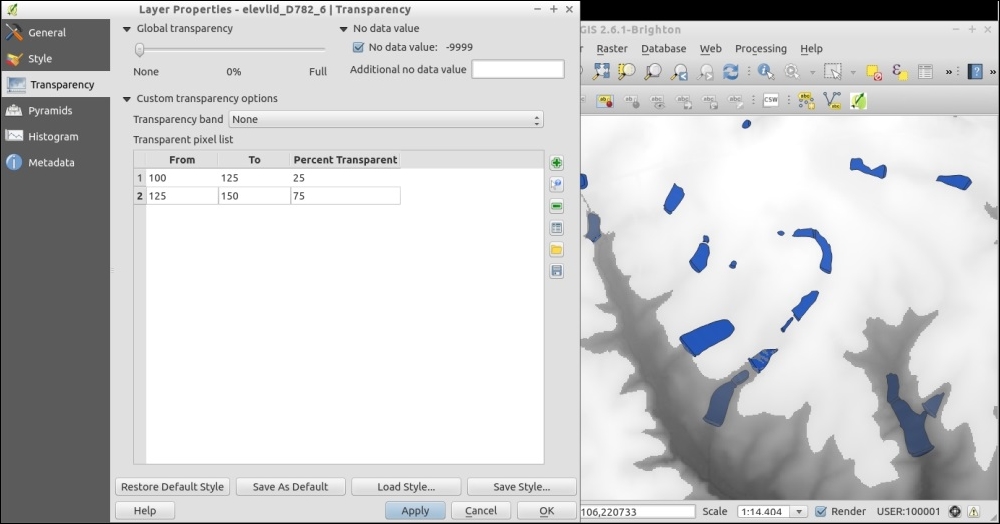Screen dimensions: 1000x524
Task: Click the Zoom Last icon
Action: 680,72
